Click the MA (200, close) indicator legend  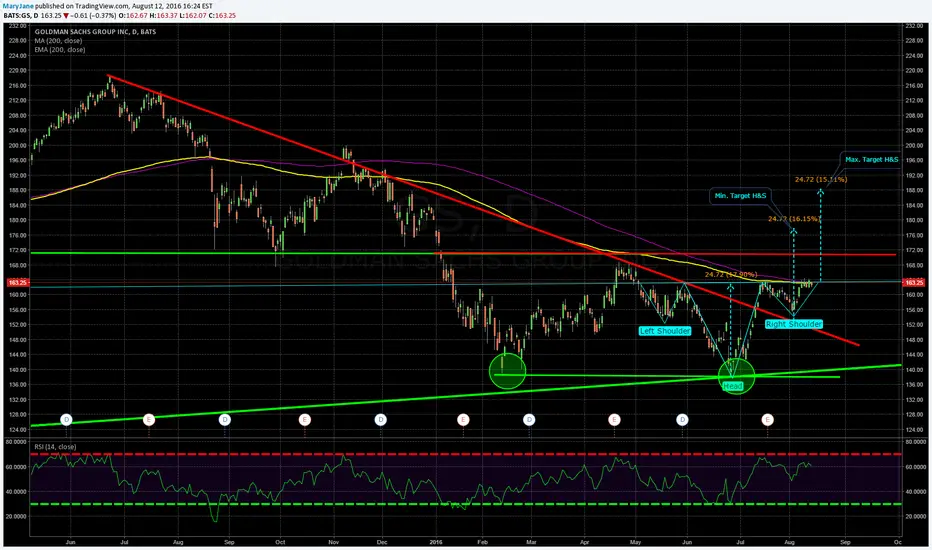point(58,41)
